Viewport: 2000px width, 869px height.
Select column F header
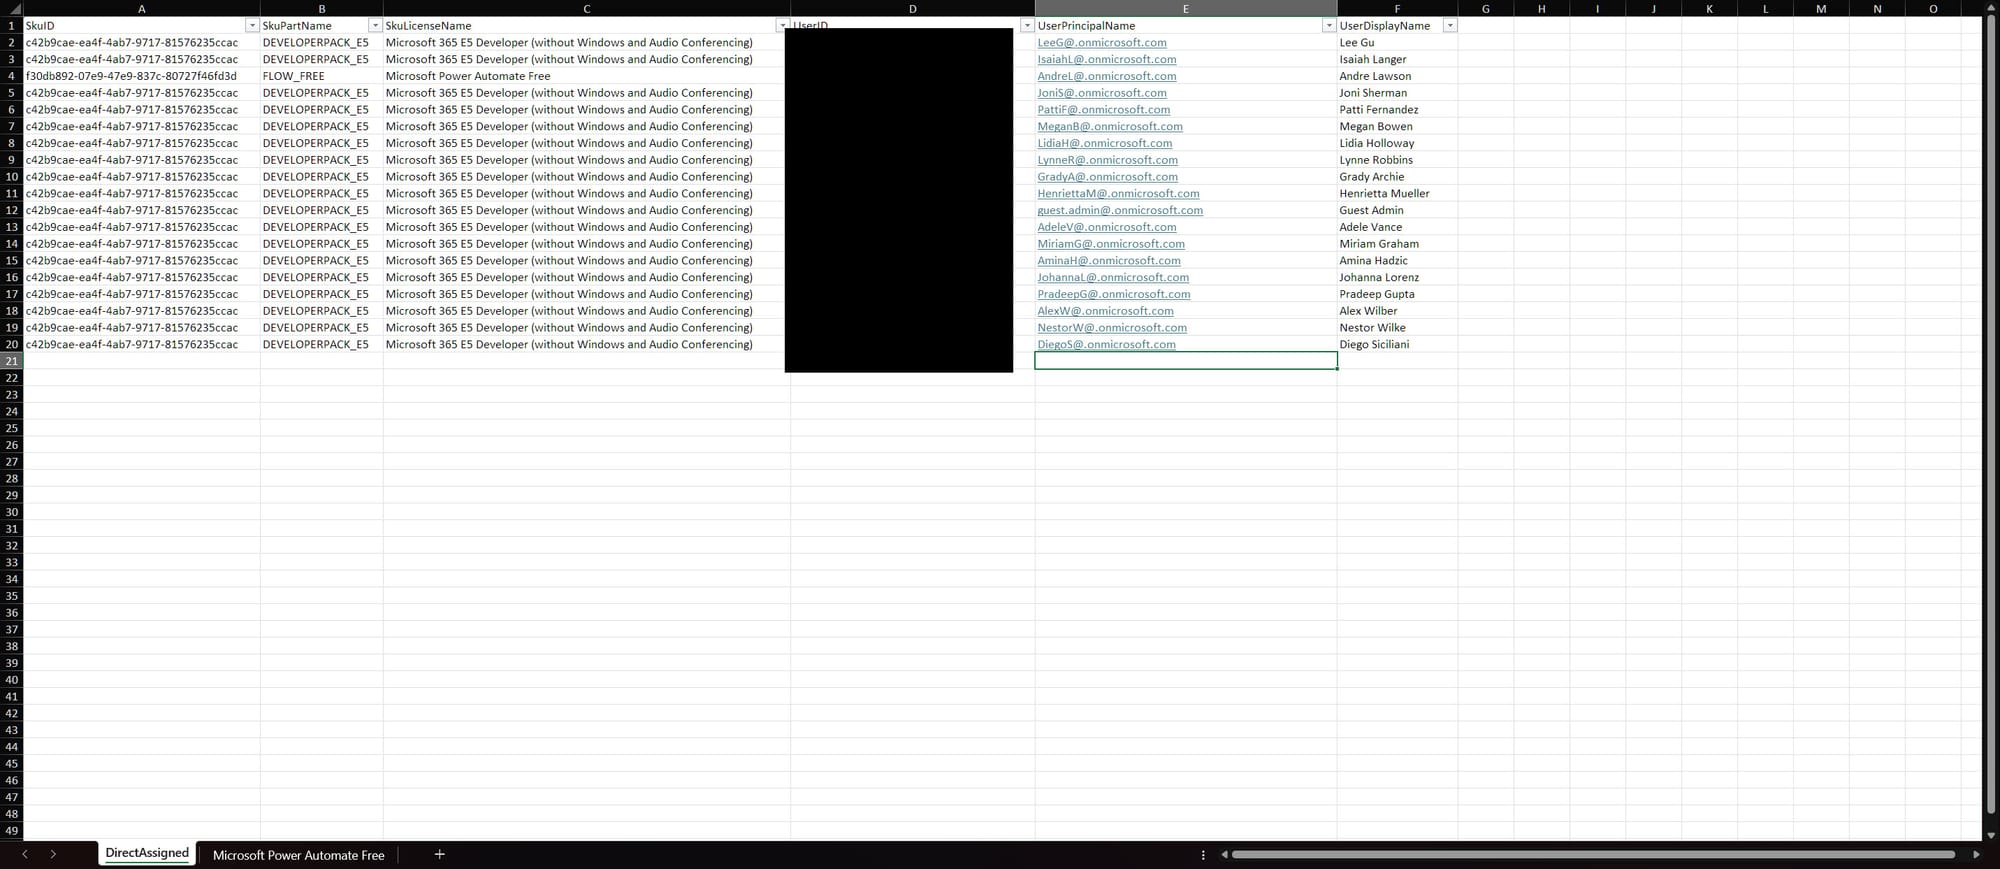[1397, 8]
